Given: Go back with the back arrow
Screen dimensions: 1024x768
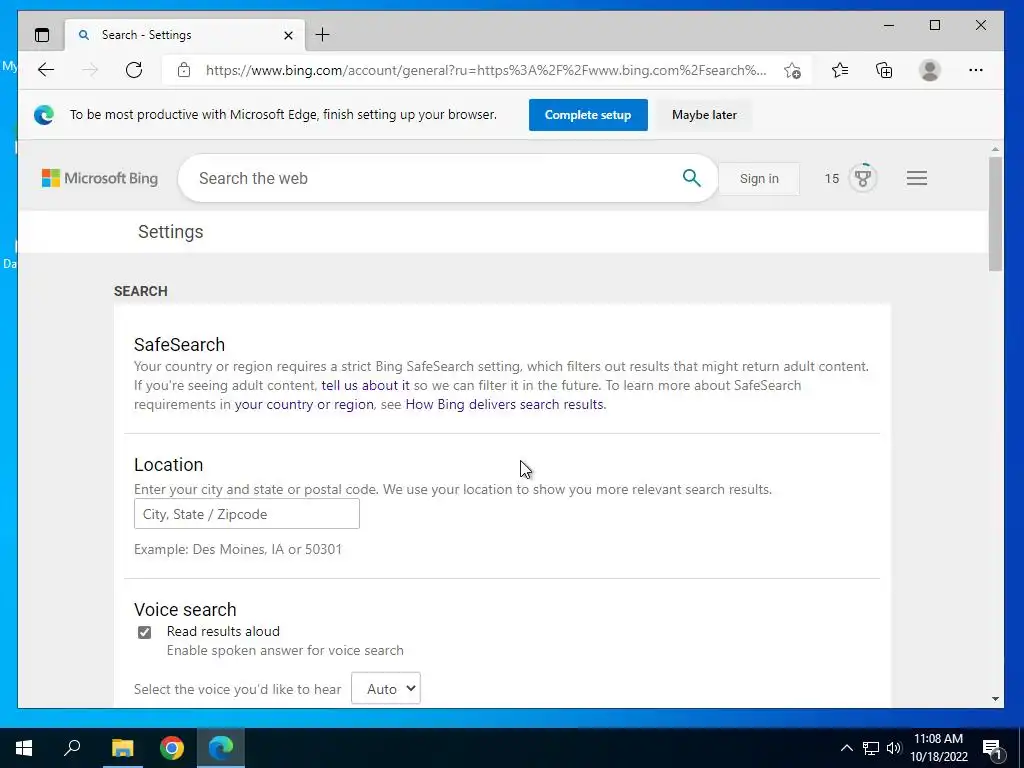Looking at the screenshot, I should [46, 70].
